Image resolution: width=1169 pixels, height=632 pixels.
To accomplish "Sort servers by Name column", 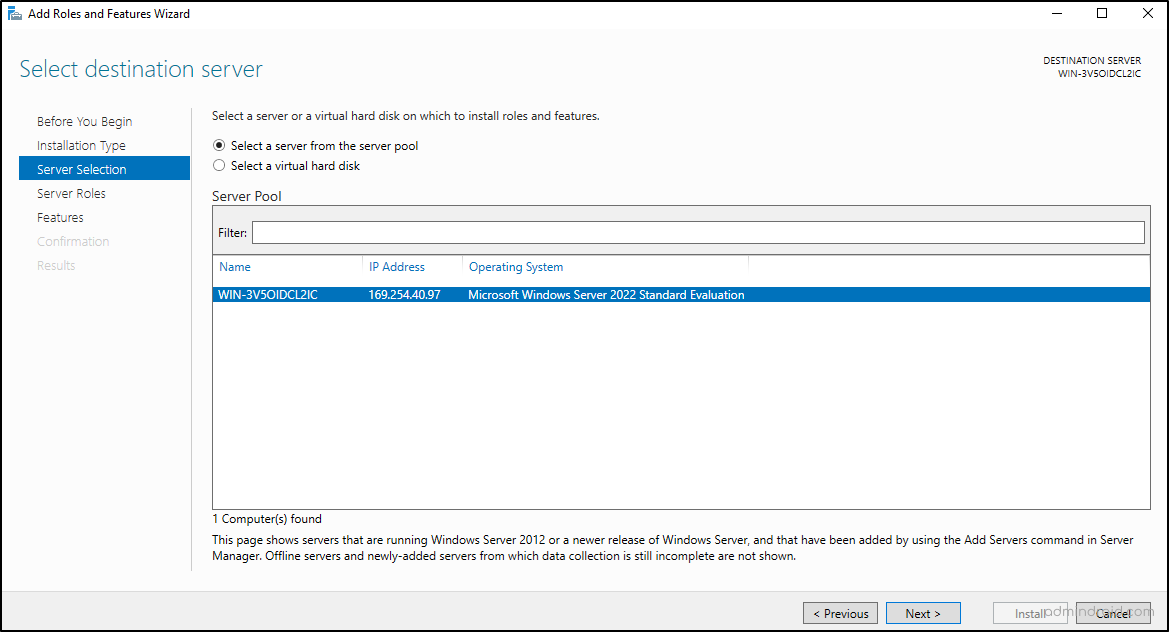I will coord(234,267).
